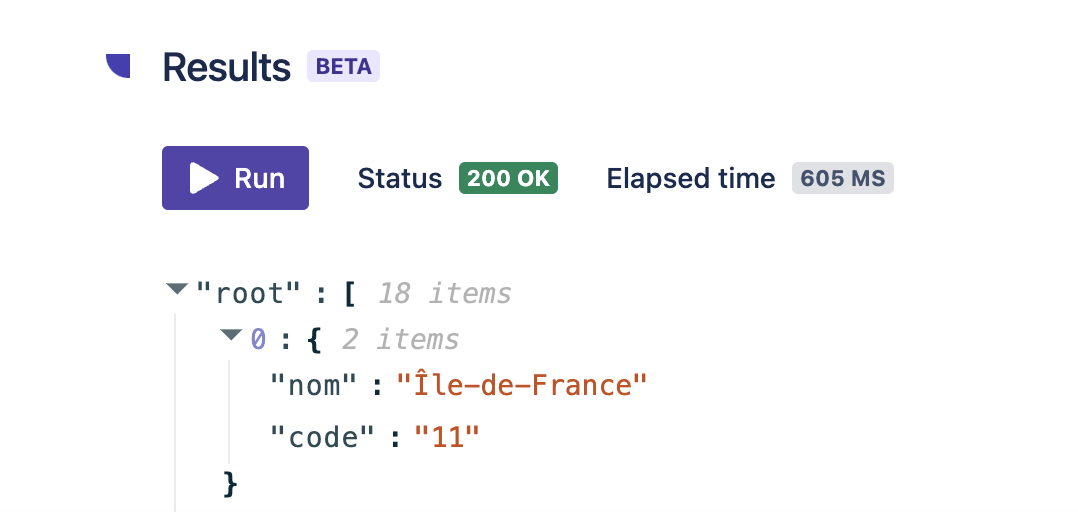This screenshot has width=1078, height=512.
Task: Click the Elapsed time label
Action: tap(690, 178)
